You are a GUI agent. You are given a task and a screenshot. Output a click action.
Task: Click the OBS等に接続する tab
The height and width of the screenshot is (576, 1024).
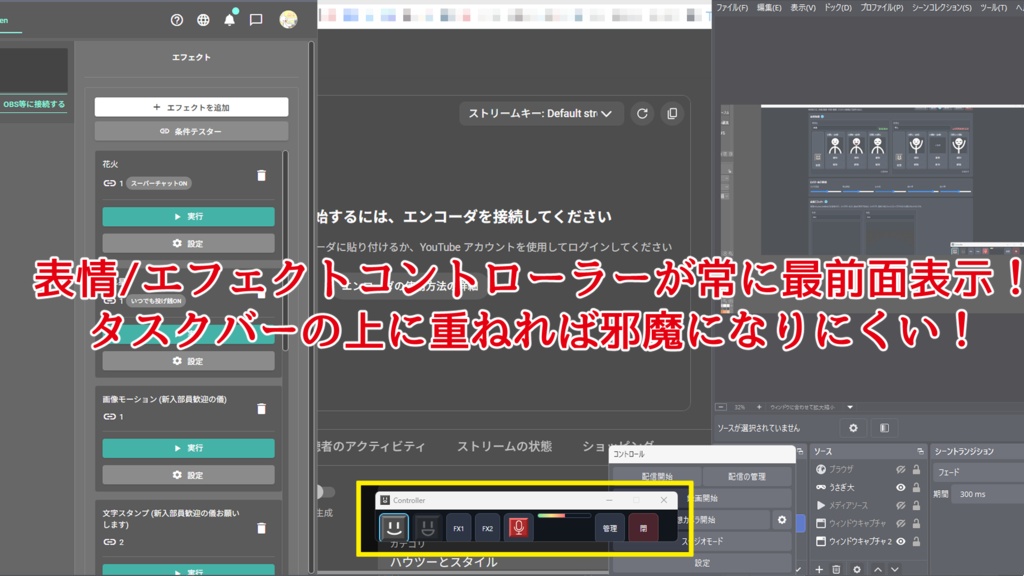[33, 104]
